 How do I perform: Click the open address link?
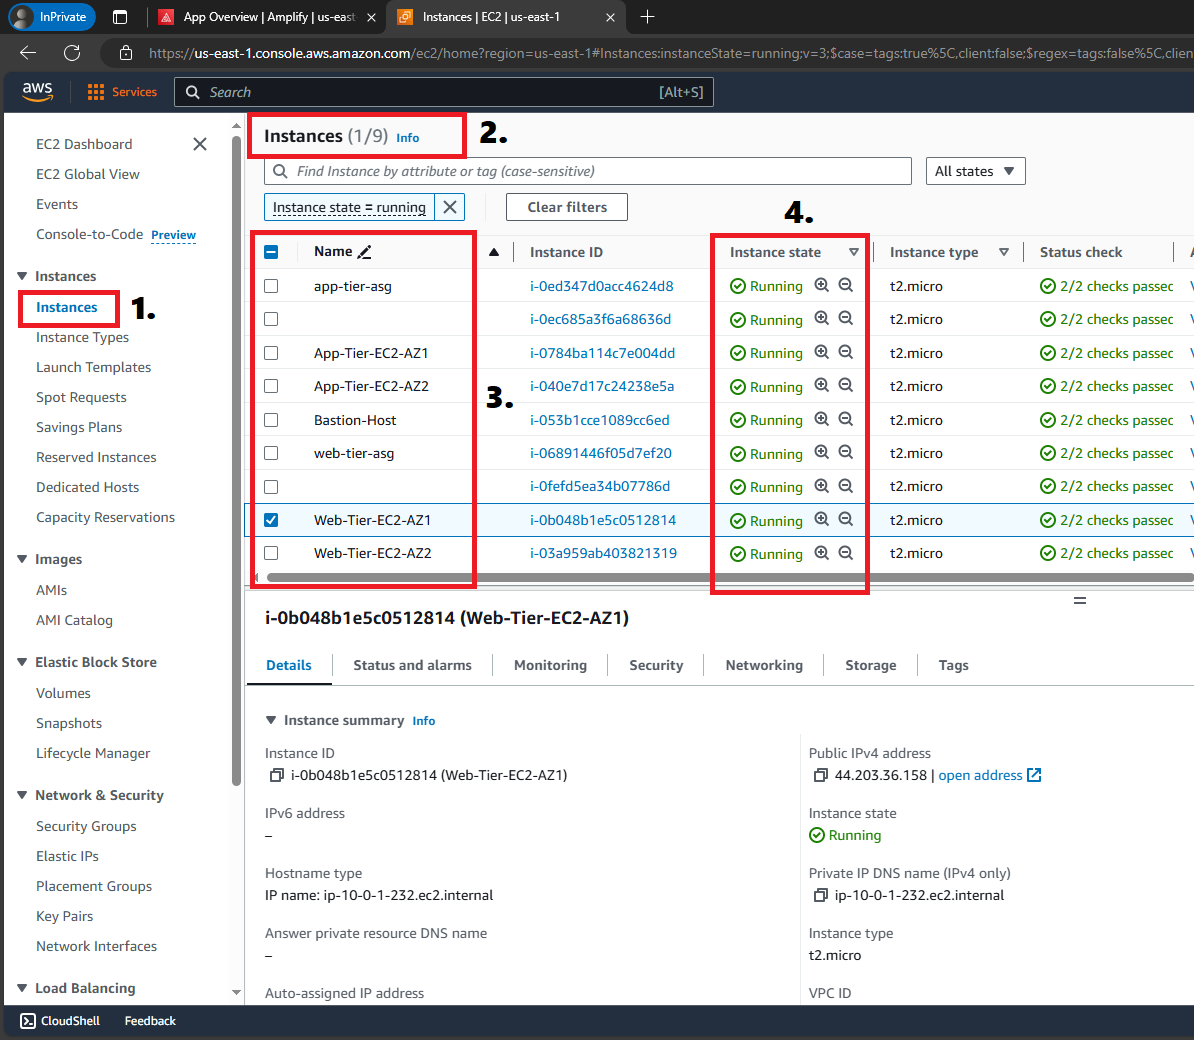[x=980, y=775]
